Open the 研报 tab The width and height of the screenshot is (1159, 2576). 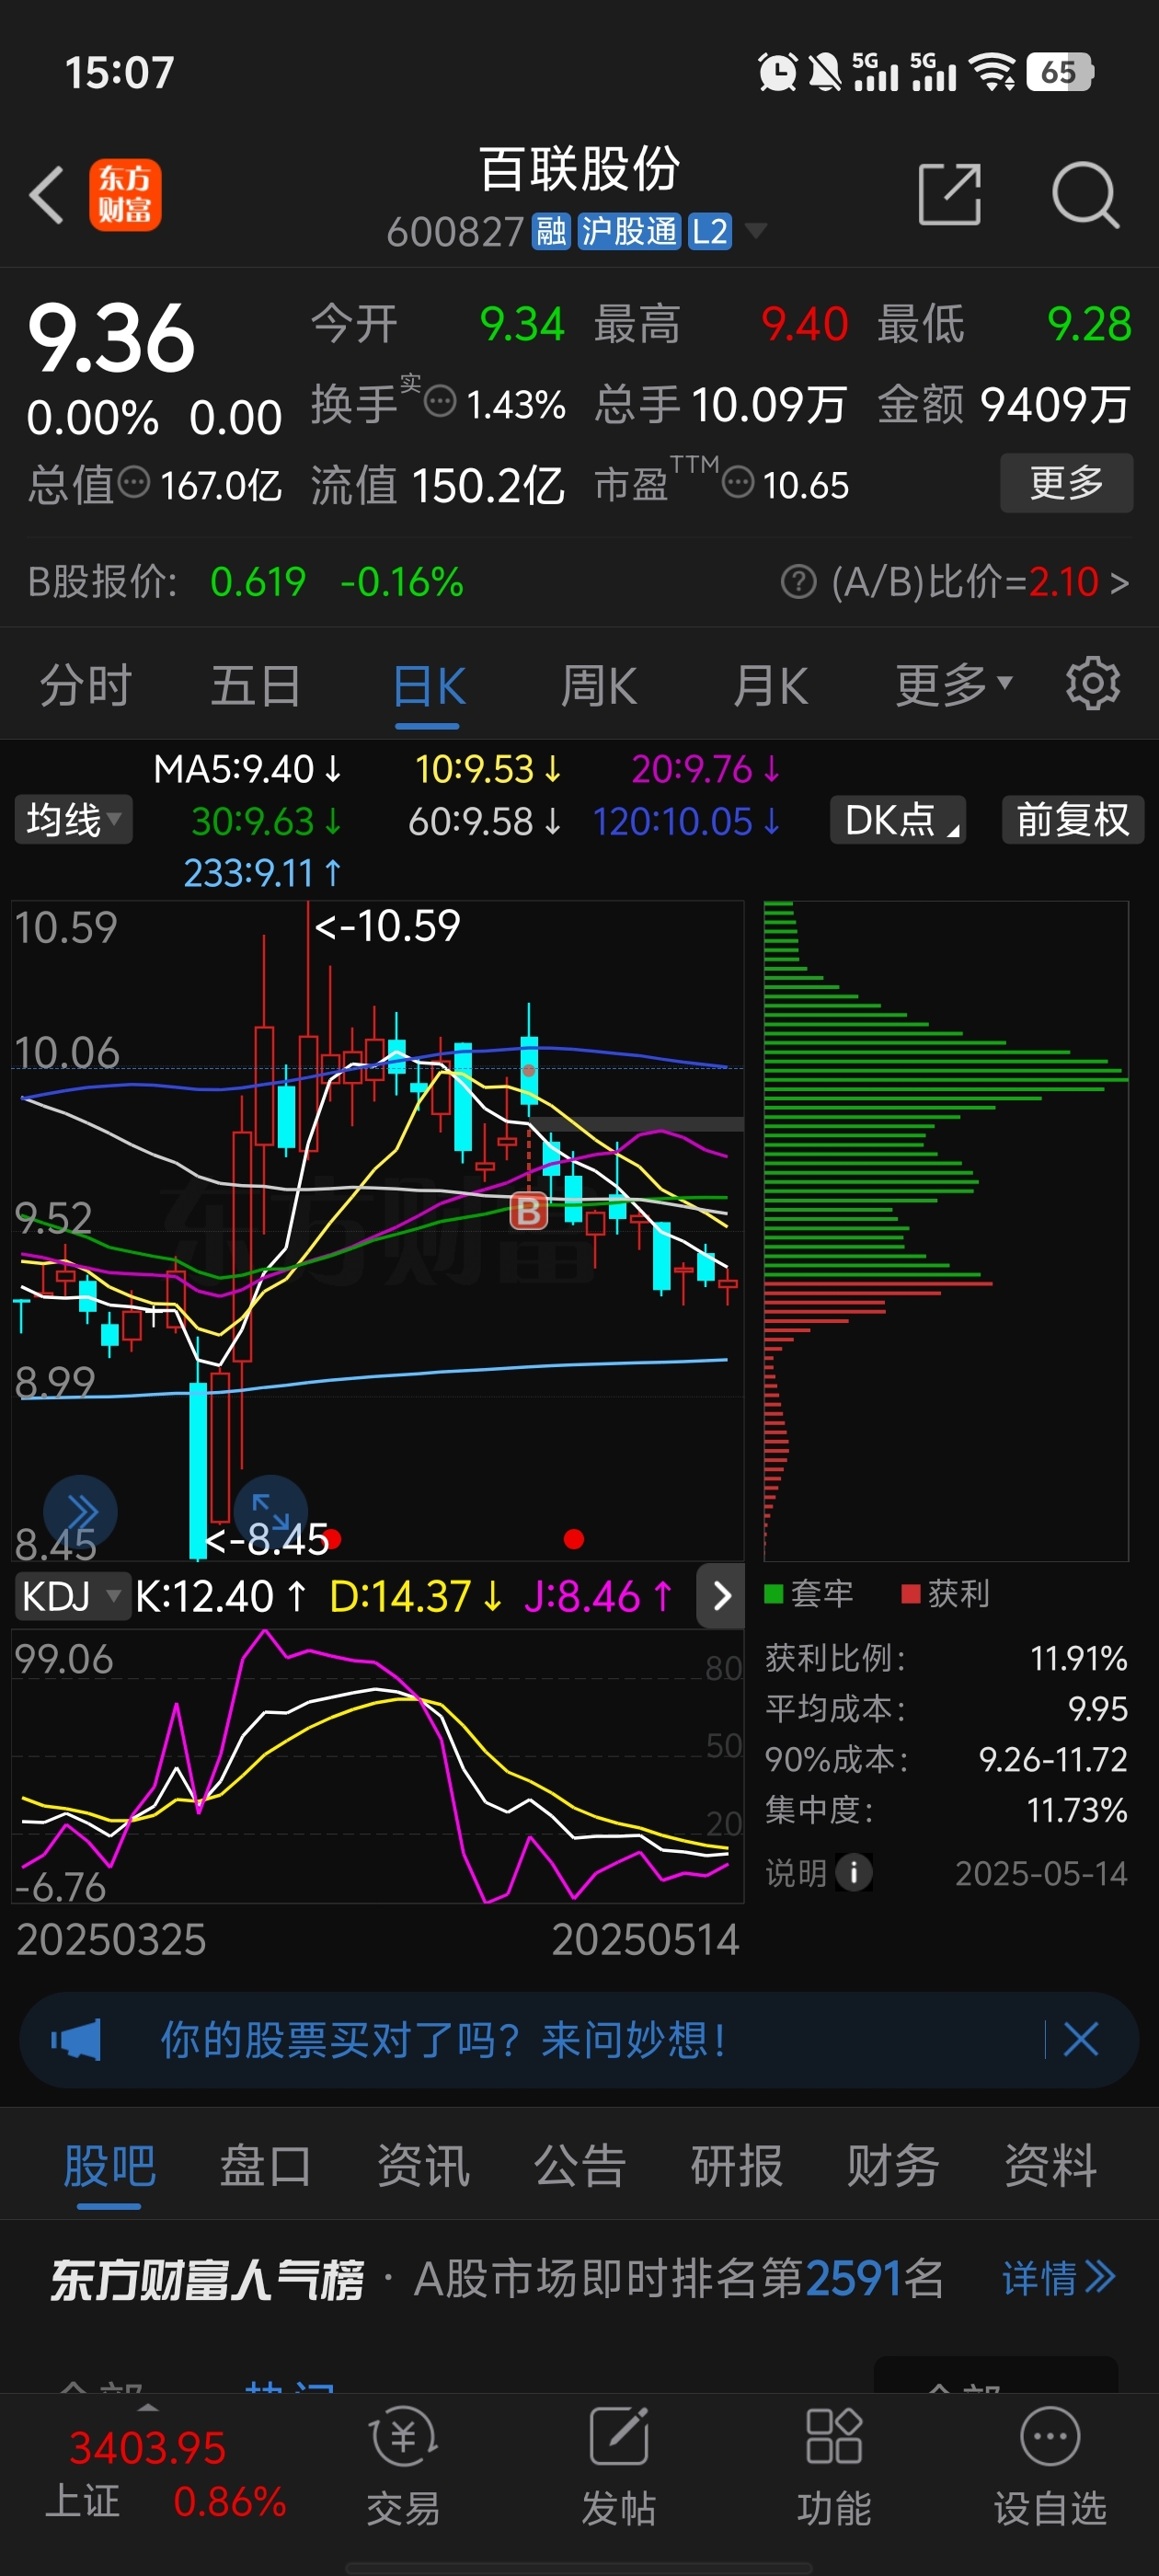[737, 2166]
